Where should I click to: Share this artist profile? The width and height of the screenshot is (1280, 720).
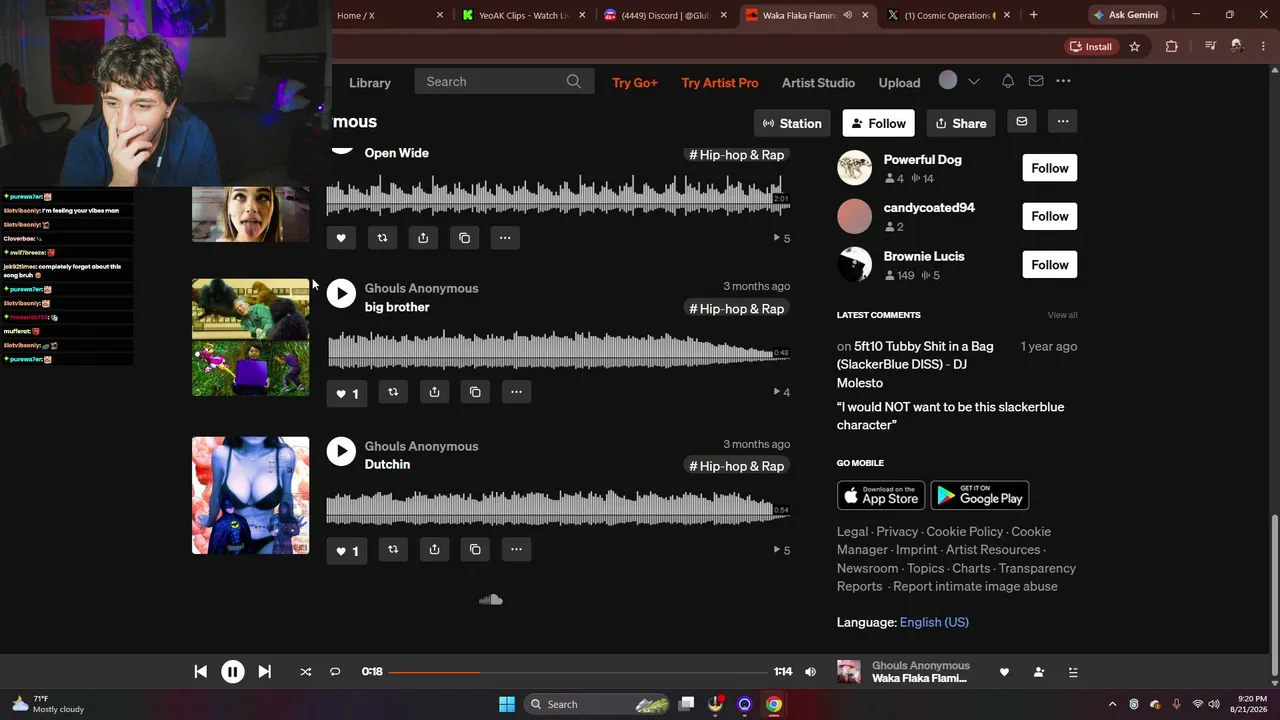coord(961,123)
